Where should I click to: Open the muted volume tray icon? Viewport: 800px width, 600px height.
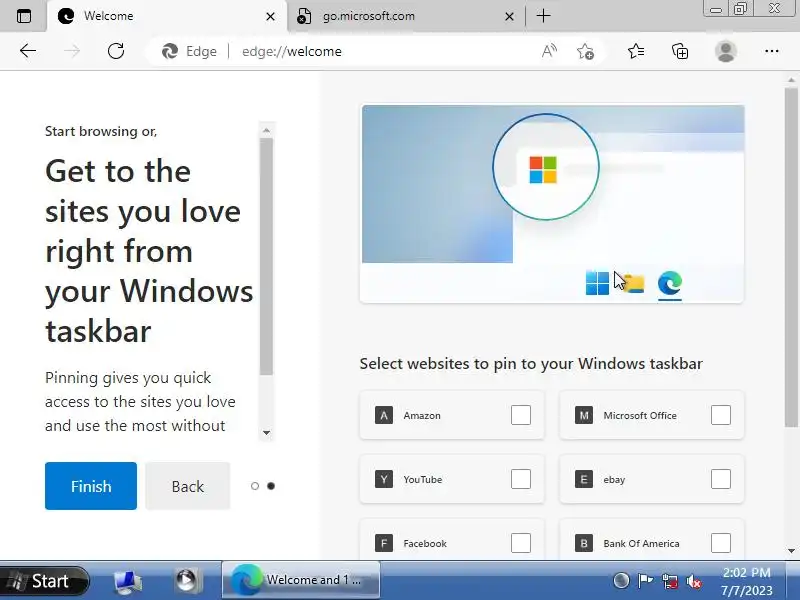(x=694, y=581)
